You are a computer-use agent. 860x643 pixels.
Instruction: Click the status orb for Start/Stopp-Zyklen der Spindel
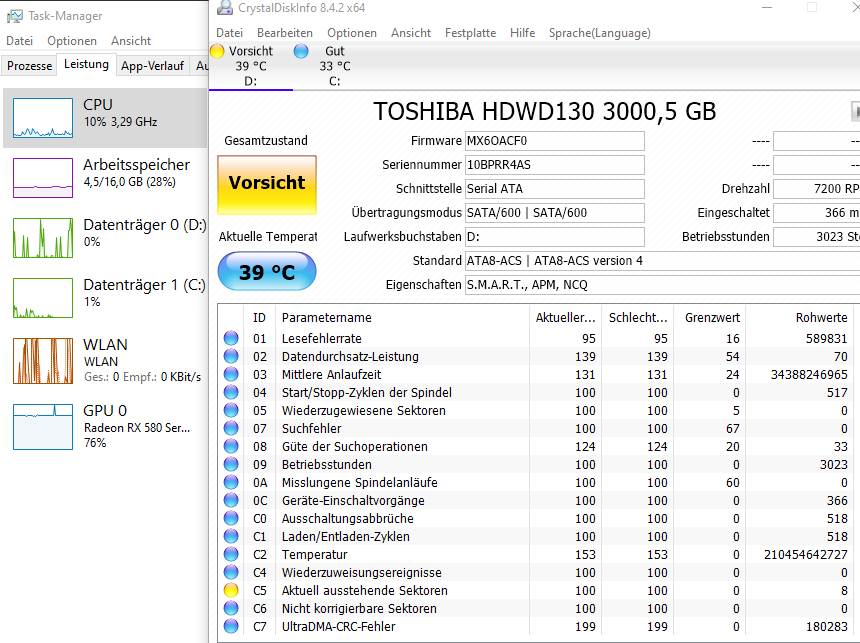pos(231,393)
